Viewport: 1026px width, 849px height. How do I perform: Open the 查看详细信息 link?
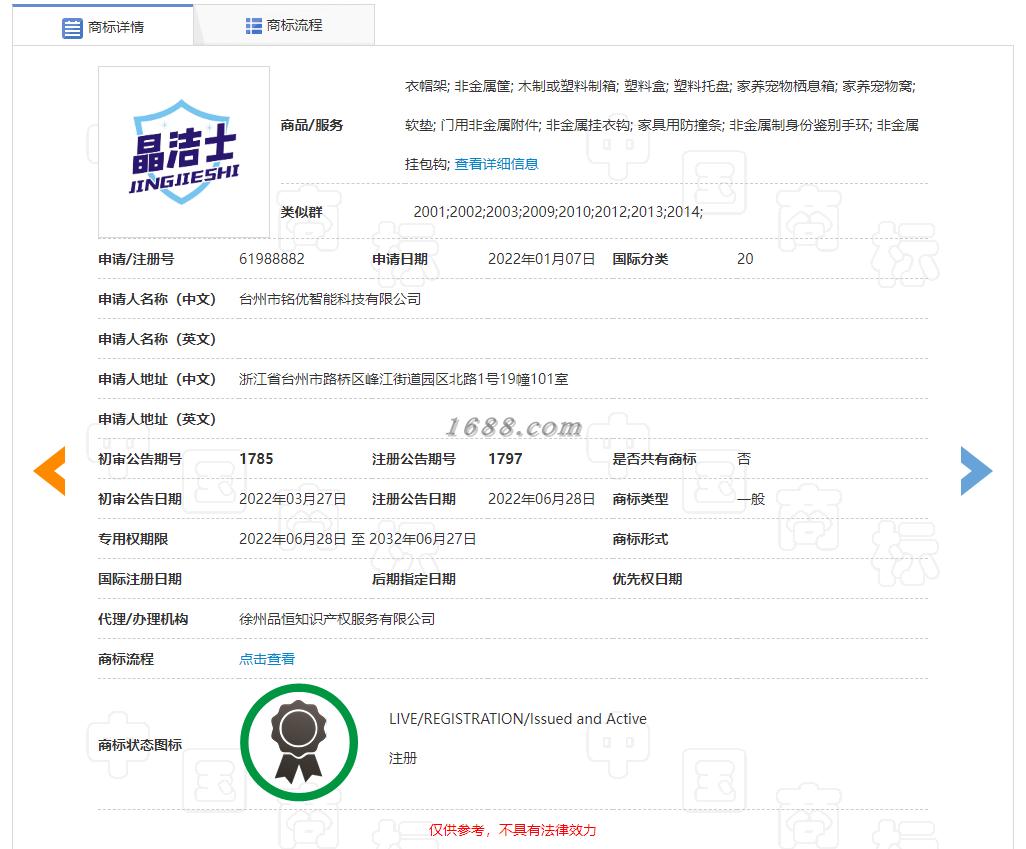496,164
